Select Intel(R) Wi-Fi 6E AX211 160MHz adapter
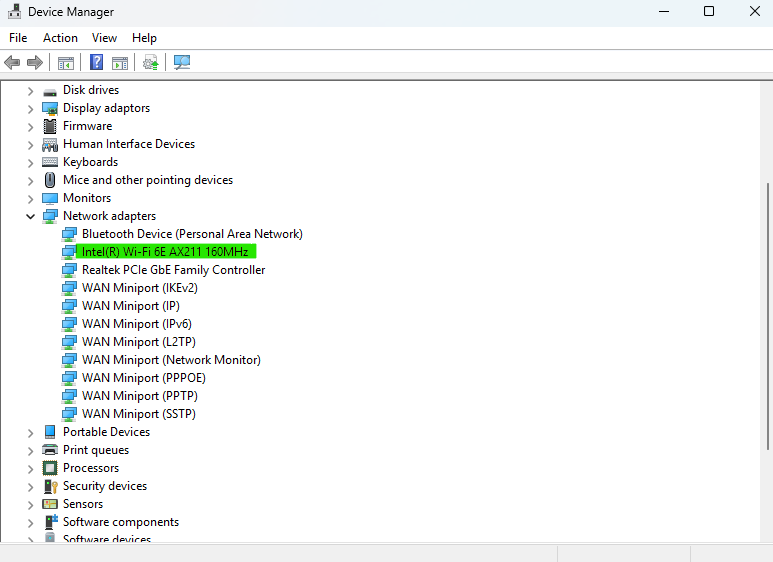Screen dimensions: 773x562 (165, 252)
